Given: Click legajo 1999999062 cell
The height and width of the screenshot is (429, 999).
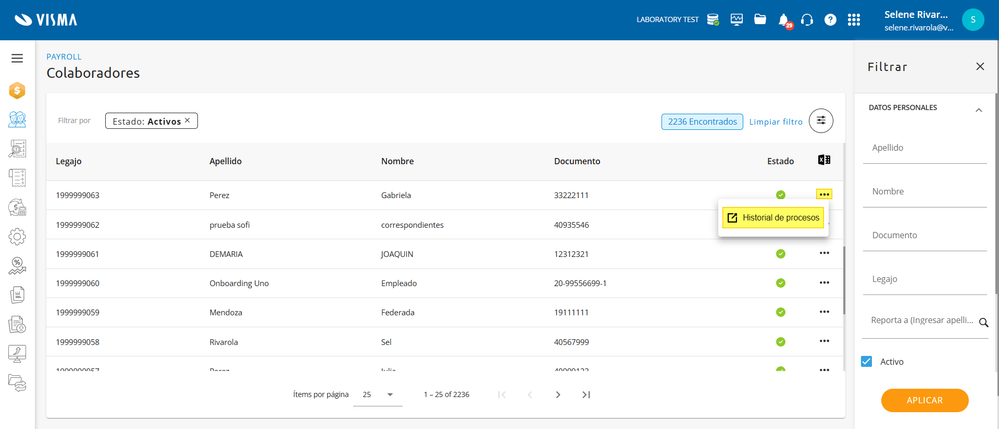Looking at the screenshot, I should (x=77, y=225).
